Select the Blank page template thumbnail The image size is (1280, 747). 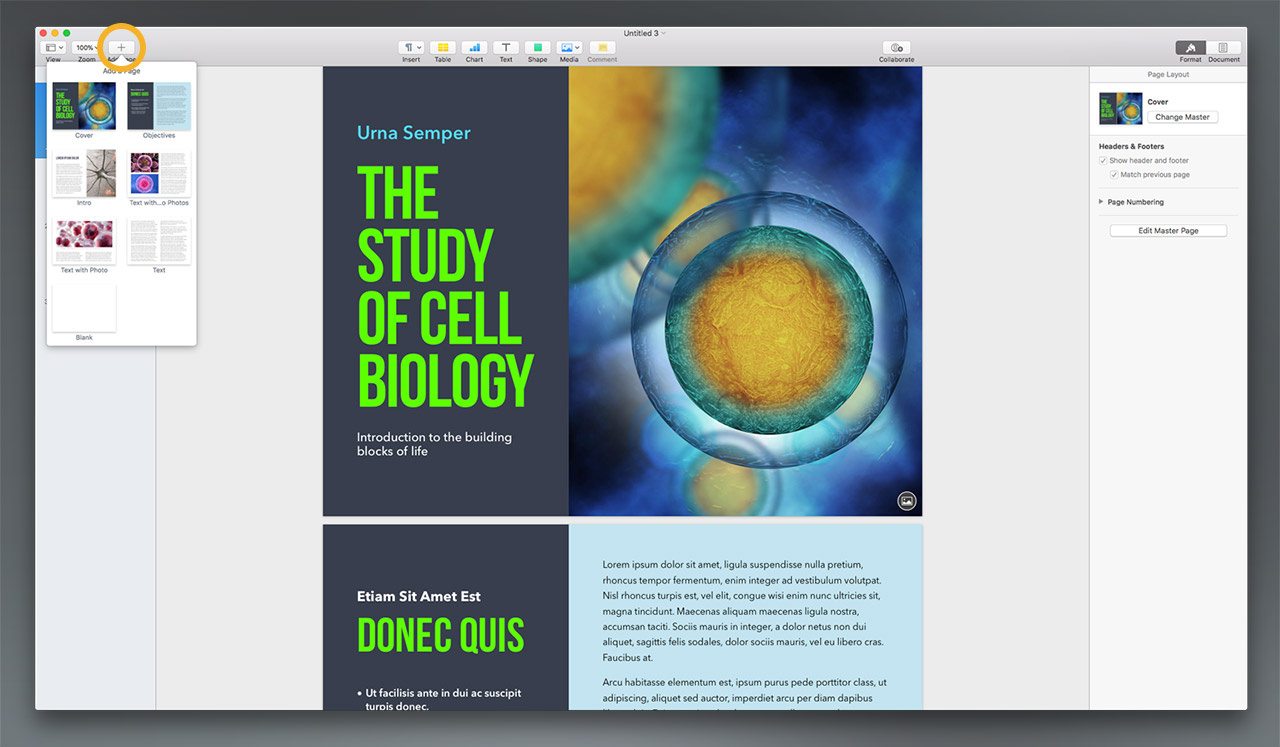point(84,309)
